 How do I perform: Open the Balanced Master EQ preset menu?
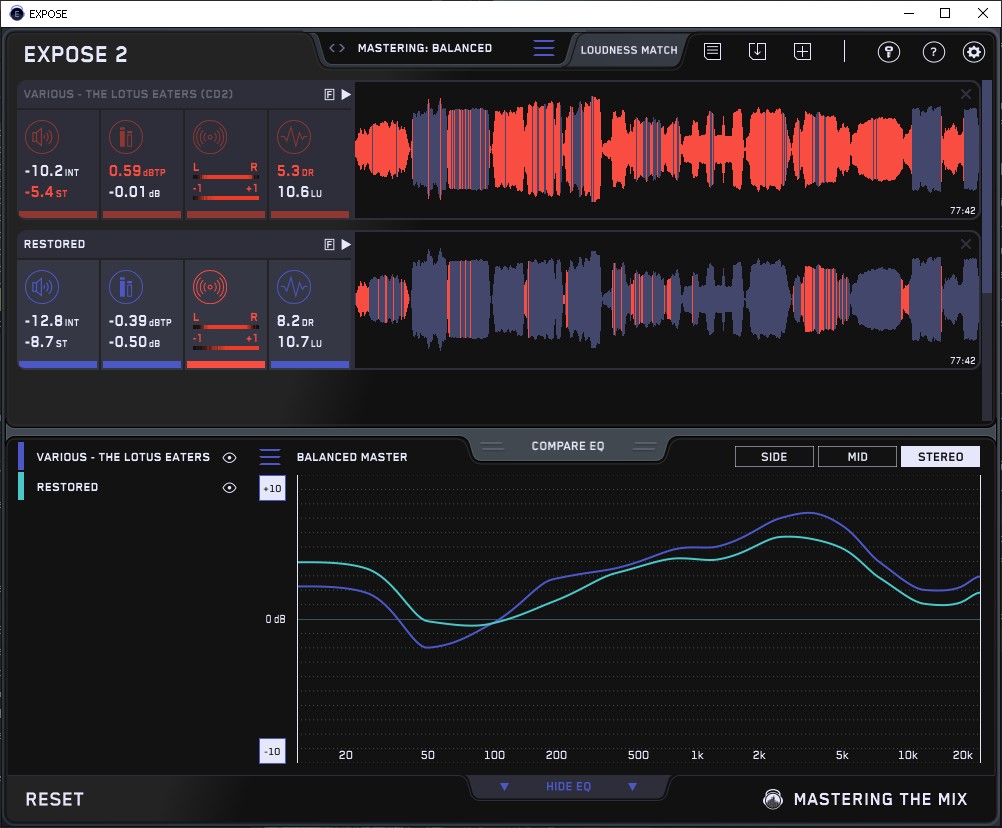pyautogui.click(x=270, y=457)
